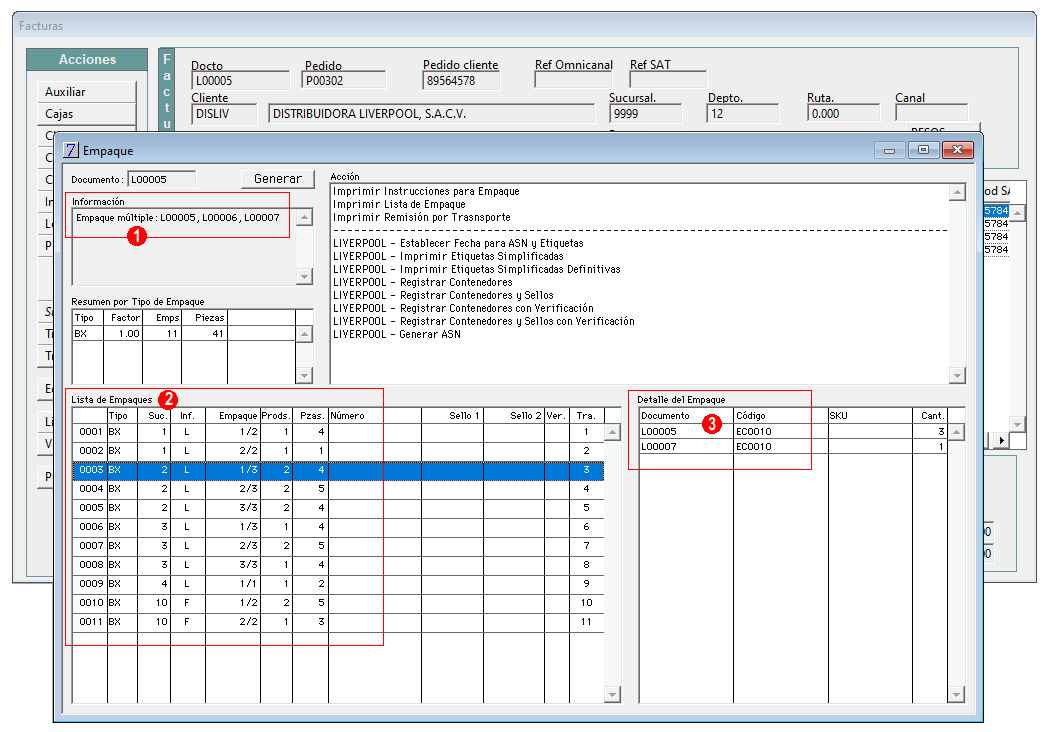
Task: Click Sucursal field 9999 in Facturas
Action: 646,114
